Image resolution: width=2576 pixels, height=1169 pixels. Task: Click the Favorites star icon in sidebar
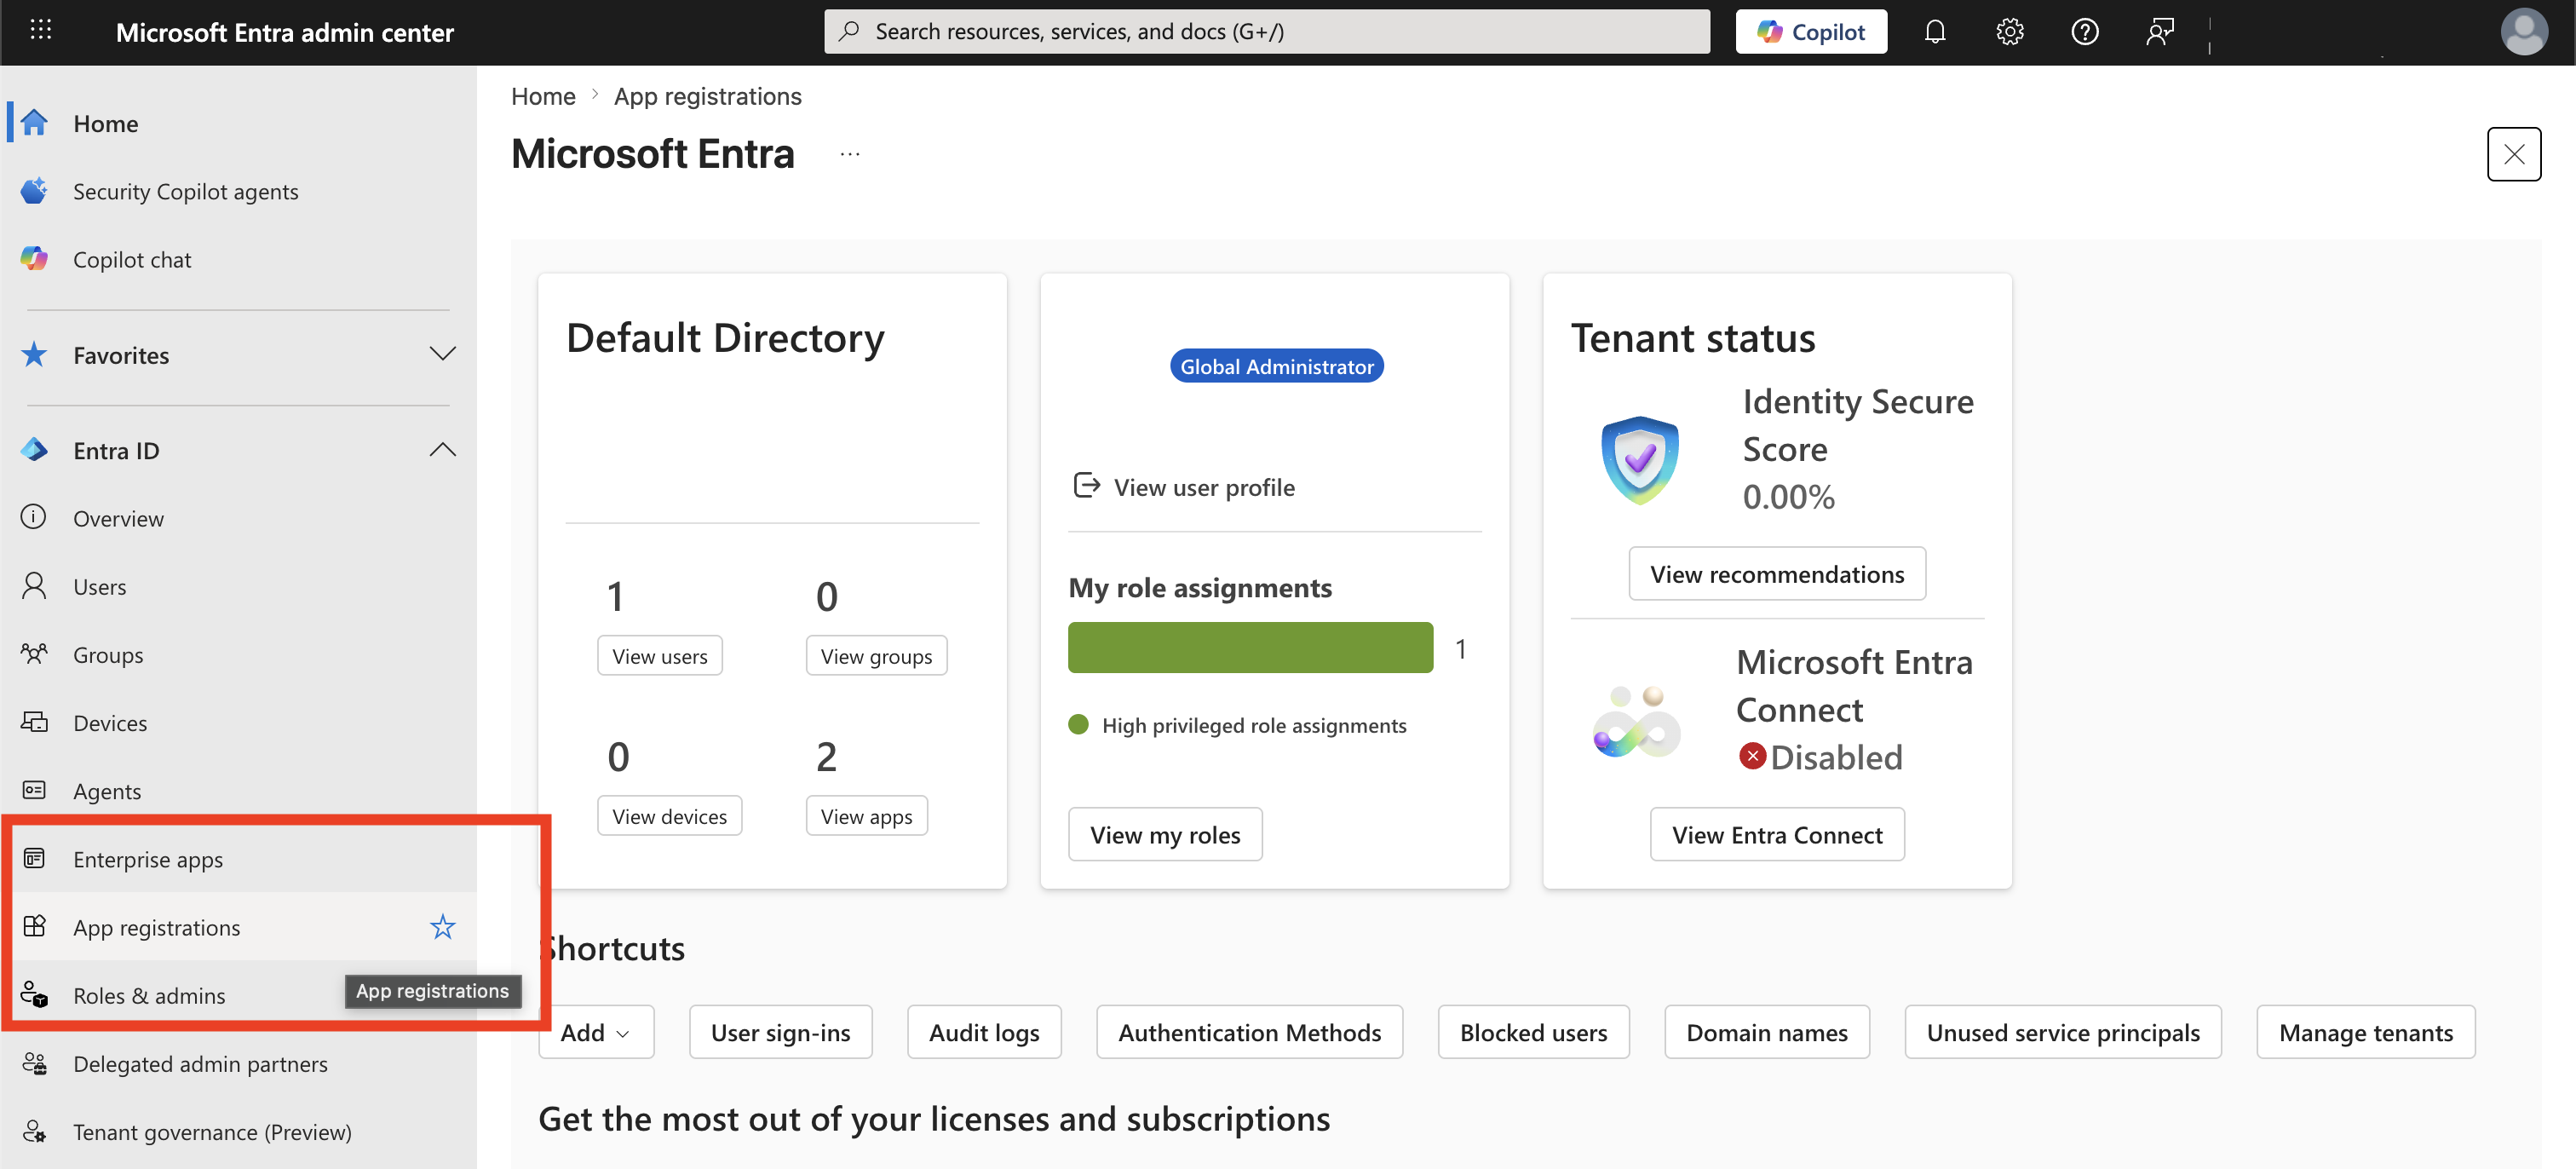coord(35,355)
